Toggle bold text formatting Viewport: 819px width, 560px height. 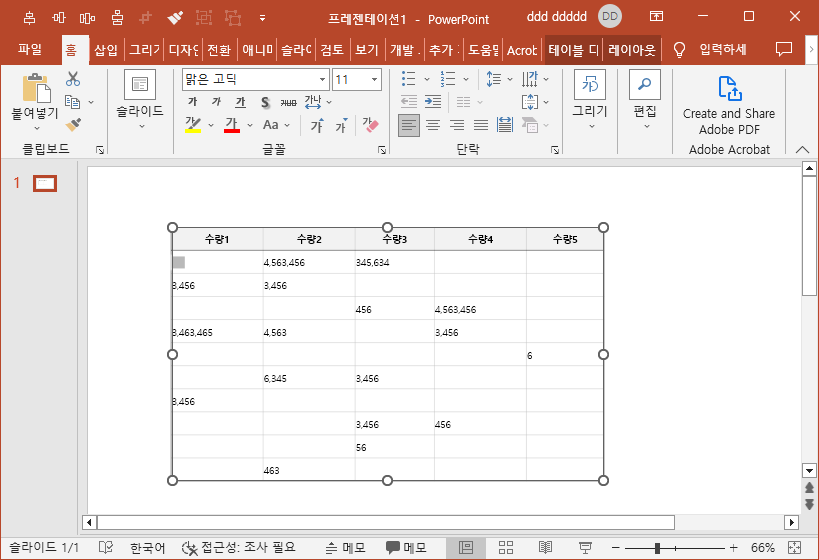click(193, 101)
